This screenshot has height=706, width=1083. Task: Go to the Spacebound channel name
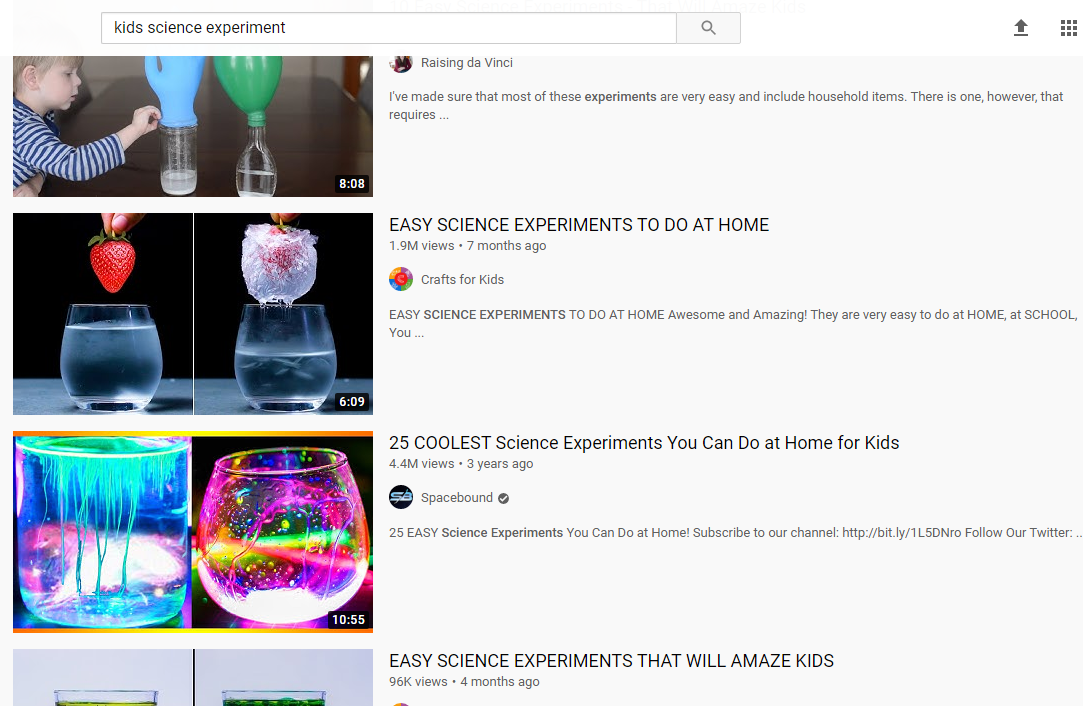457,498
